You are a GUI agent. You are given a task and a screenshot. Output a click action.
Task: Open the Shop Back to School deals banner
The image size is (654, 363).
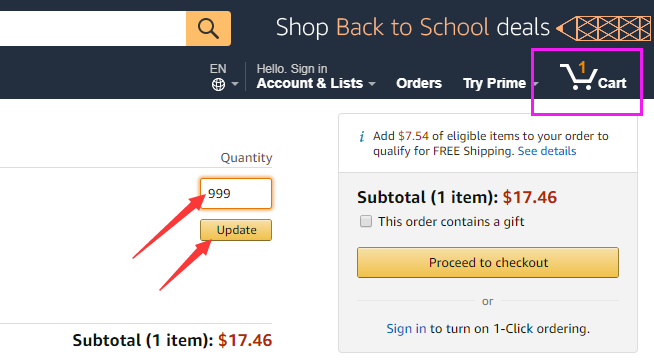413,28
